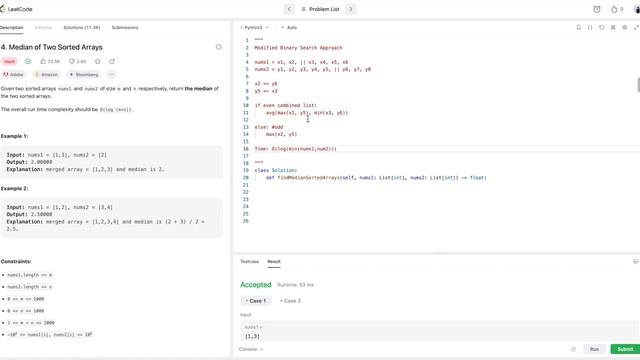640x360 pixels.
Task: Click the Example 2 code block
Action: [x=111, y=218]
